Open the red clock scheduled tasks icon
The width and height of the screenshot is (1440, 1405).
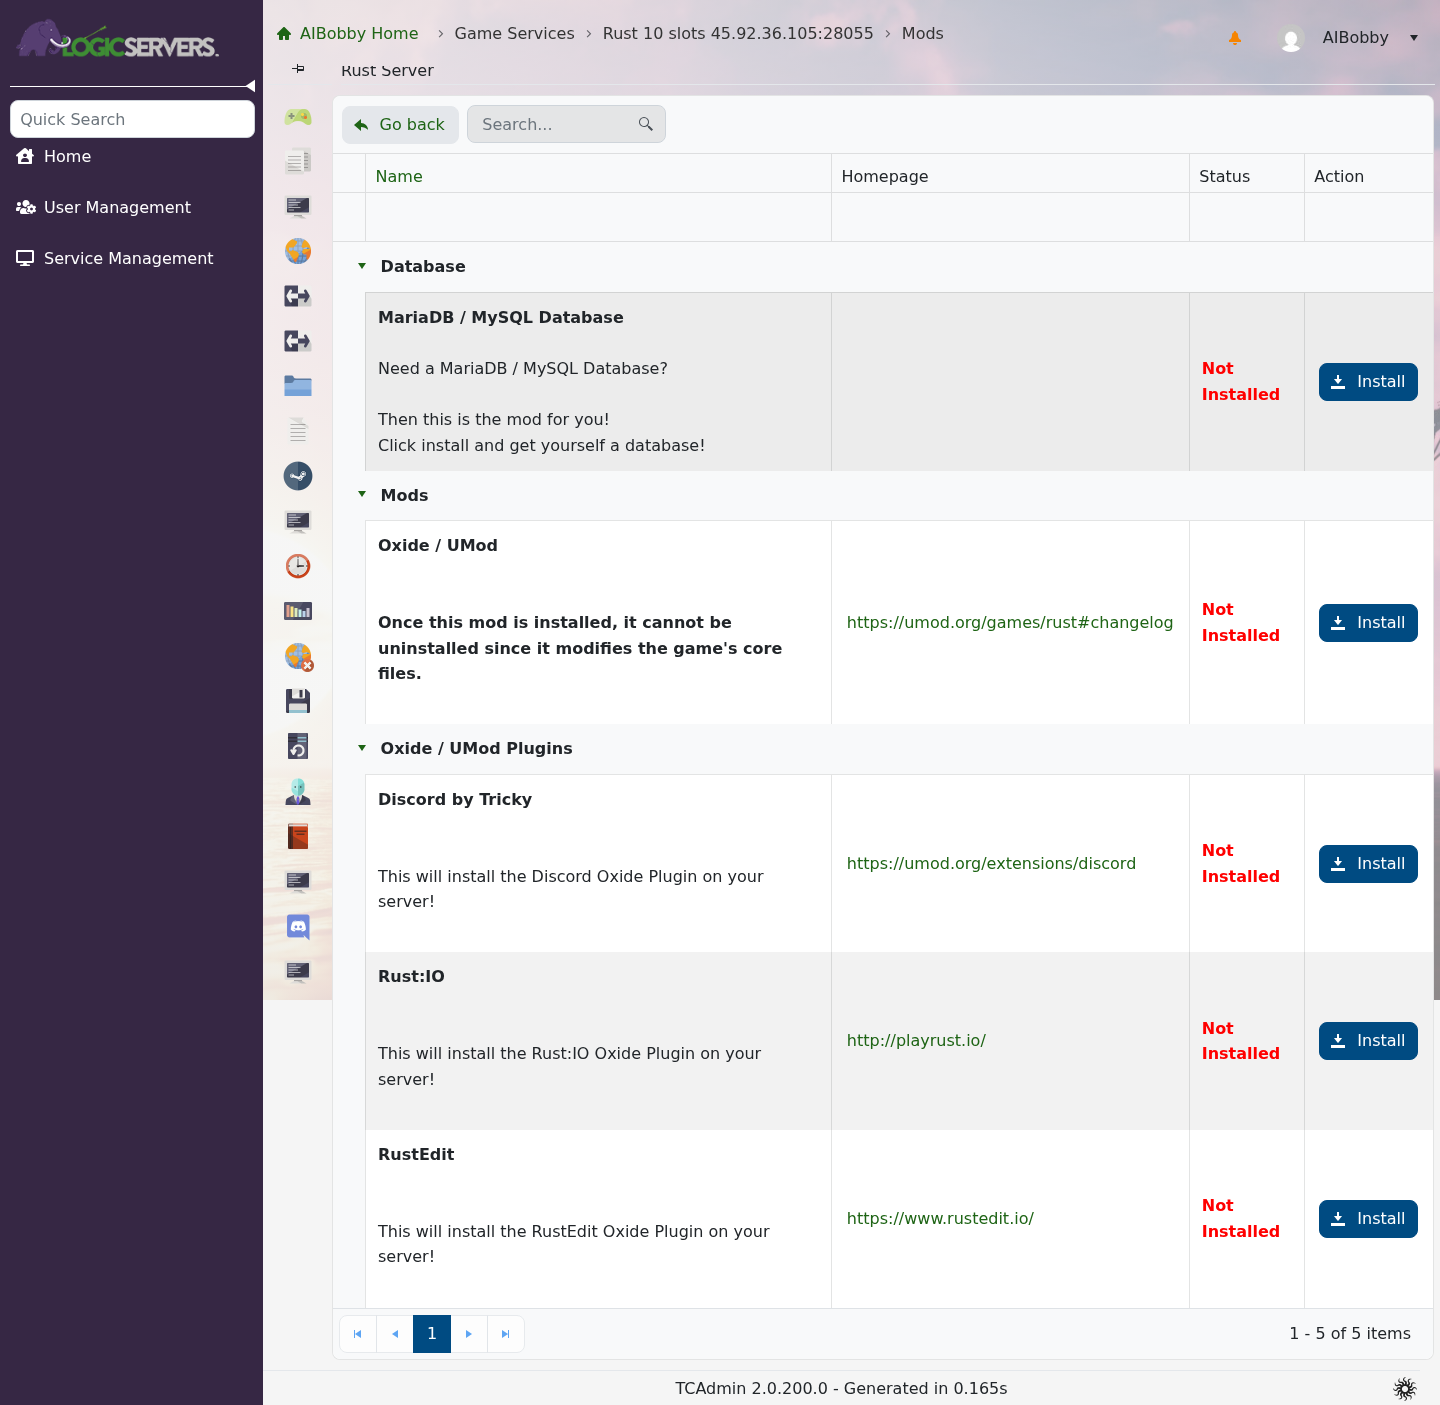point(298,566)
